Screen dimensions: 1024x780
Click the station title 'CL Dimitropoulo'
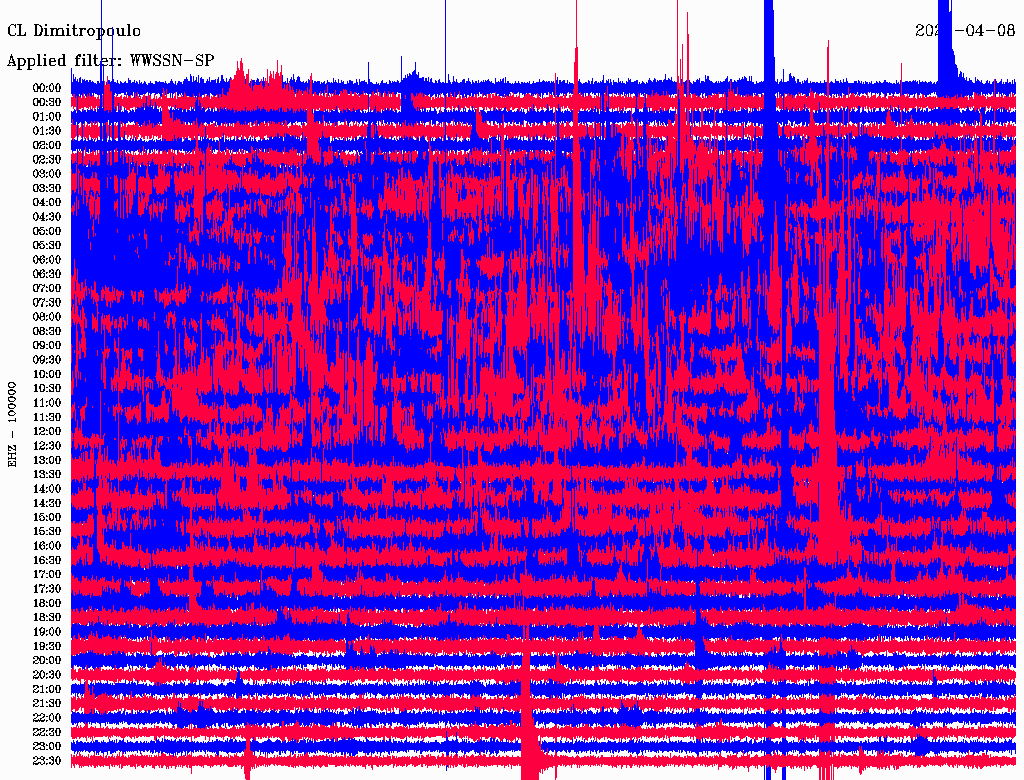pos(74,31)
